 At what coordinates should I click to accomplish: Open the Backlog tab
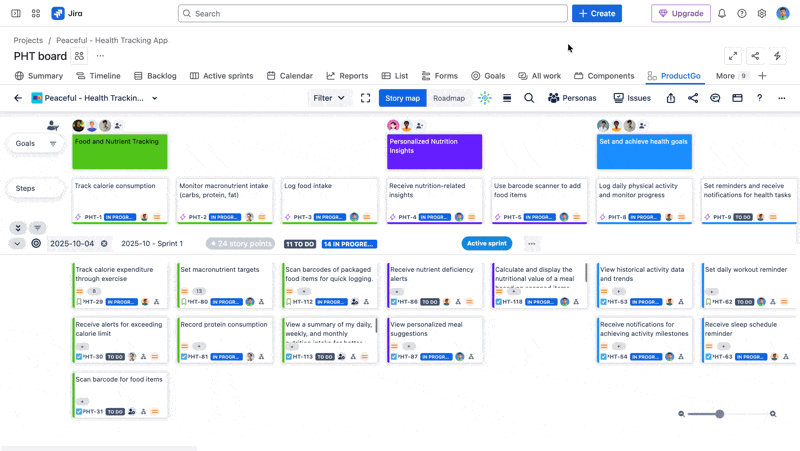click(155, 76)
